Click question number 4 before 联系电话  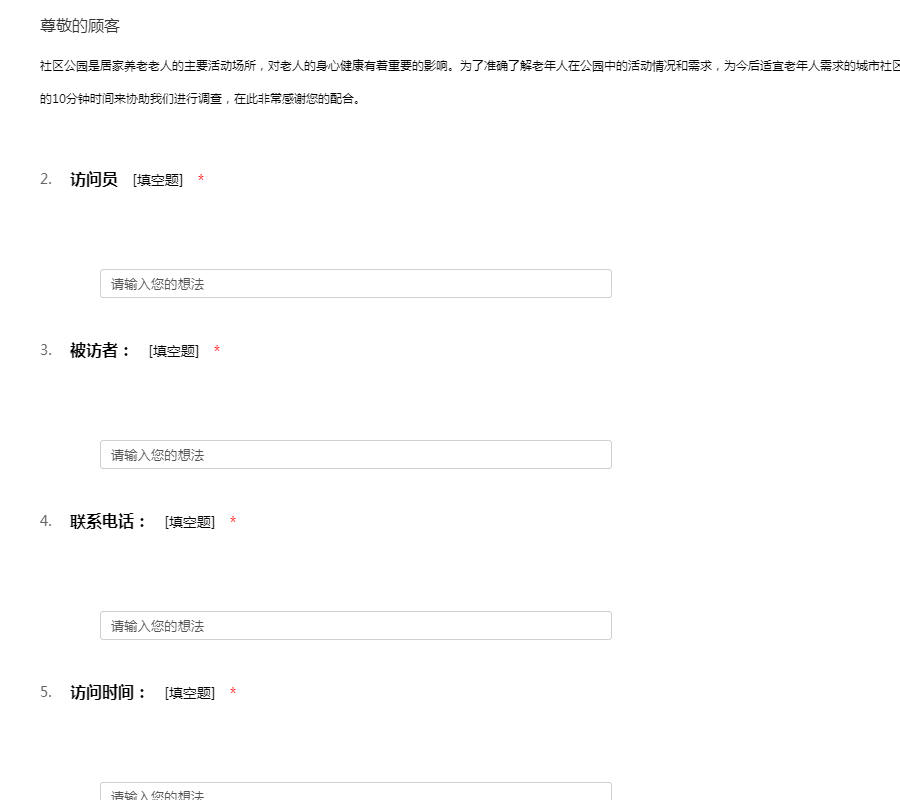[46, 521]
